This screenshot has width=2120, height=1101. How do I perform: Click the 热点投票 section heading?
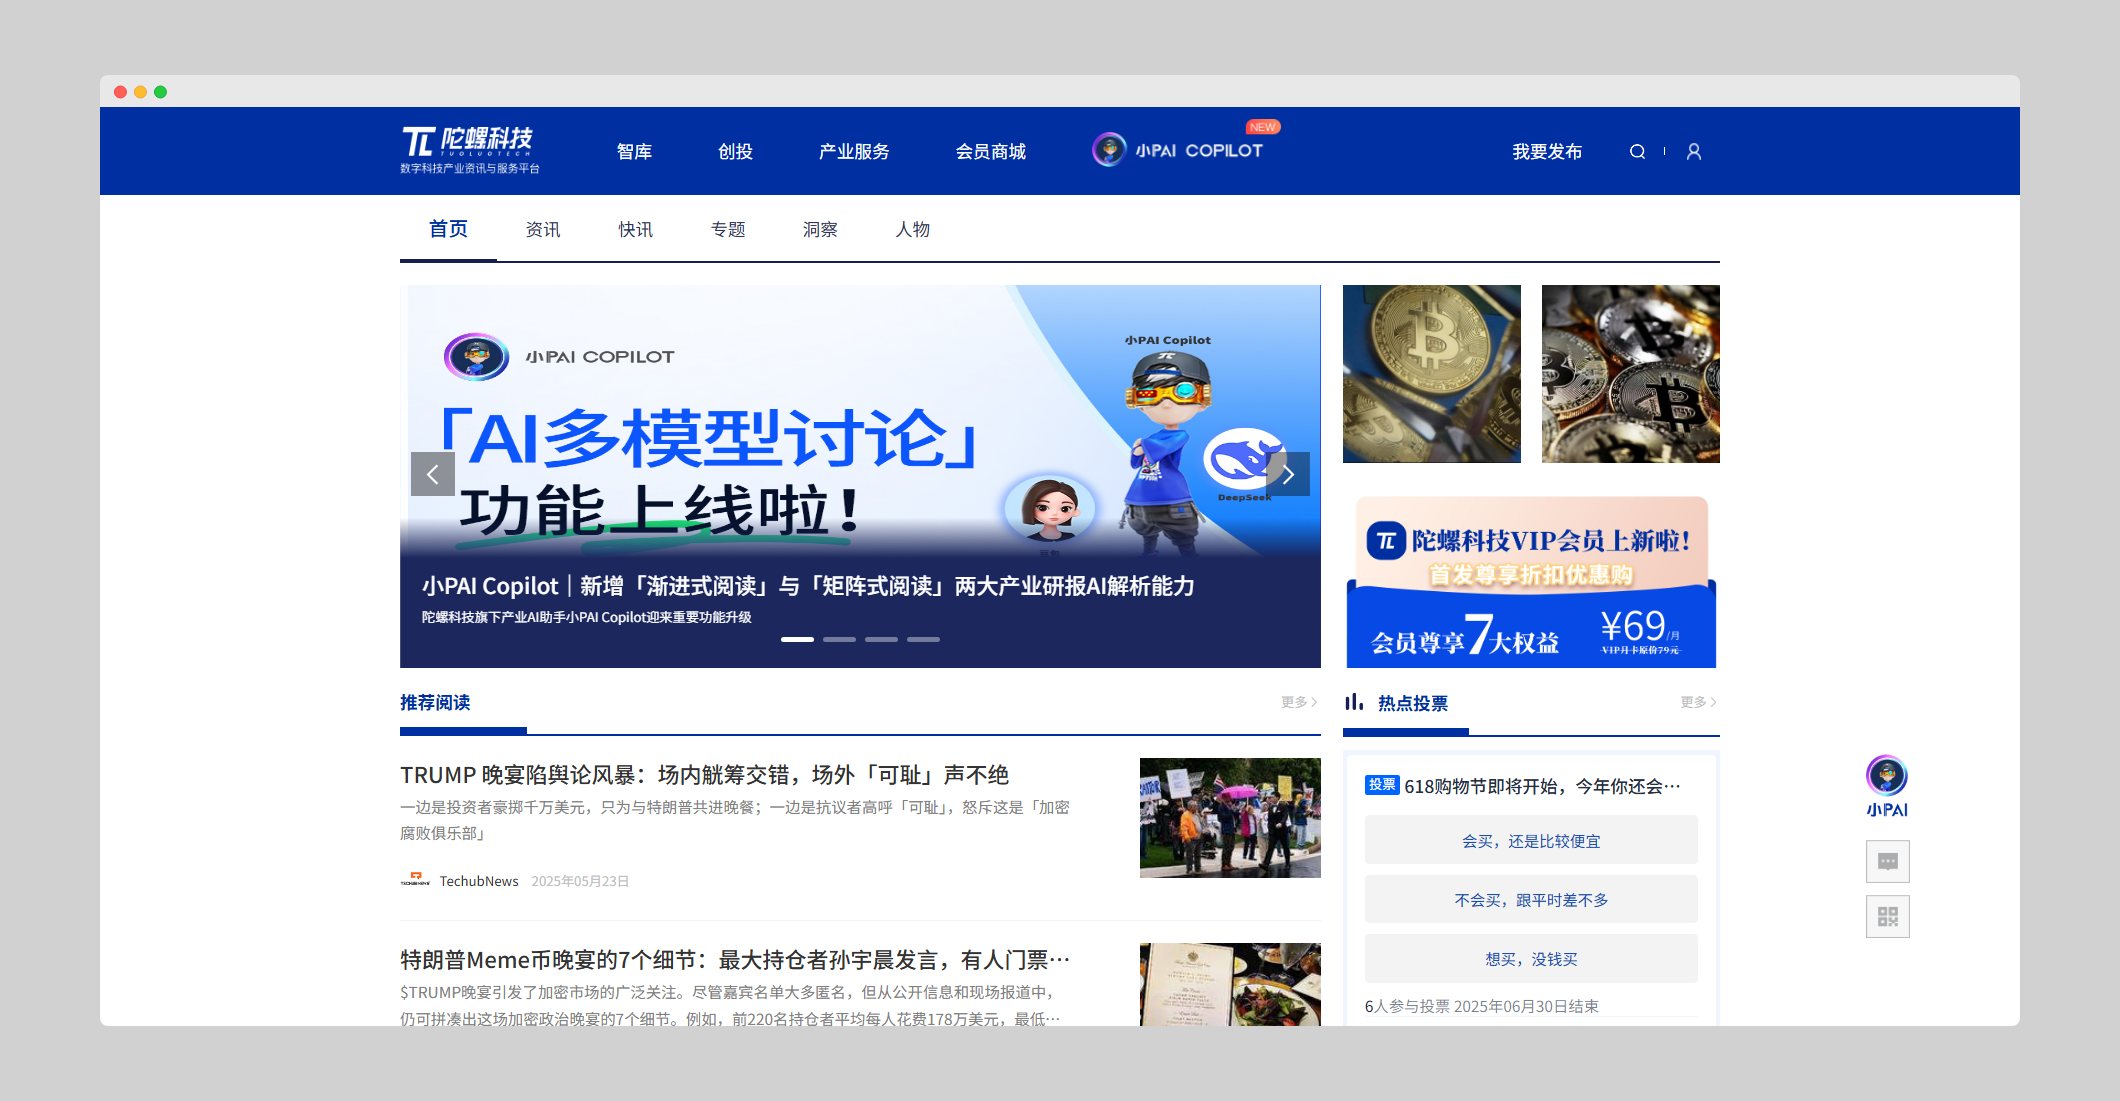click(1412, 703)
